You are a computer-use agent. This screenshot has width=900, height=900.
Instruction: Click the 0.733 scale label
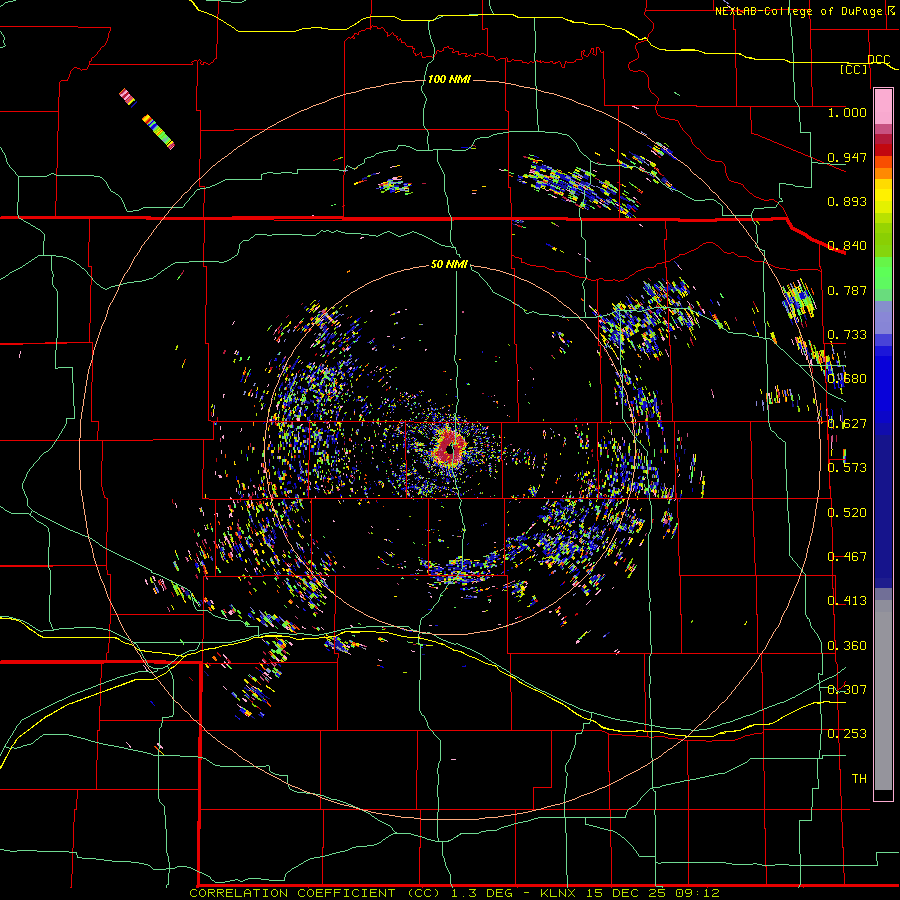847,335
